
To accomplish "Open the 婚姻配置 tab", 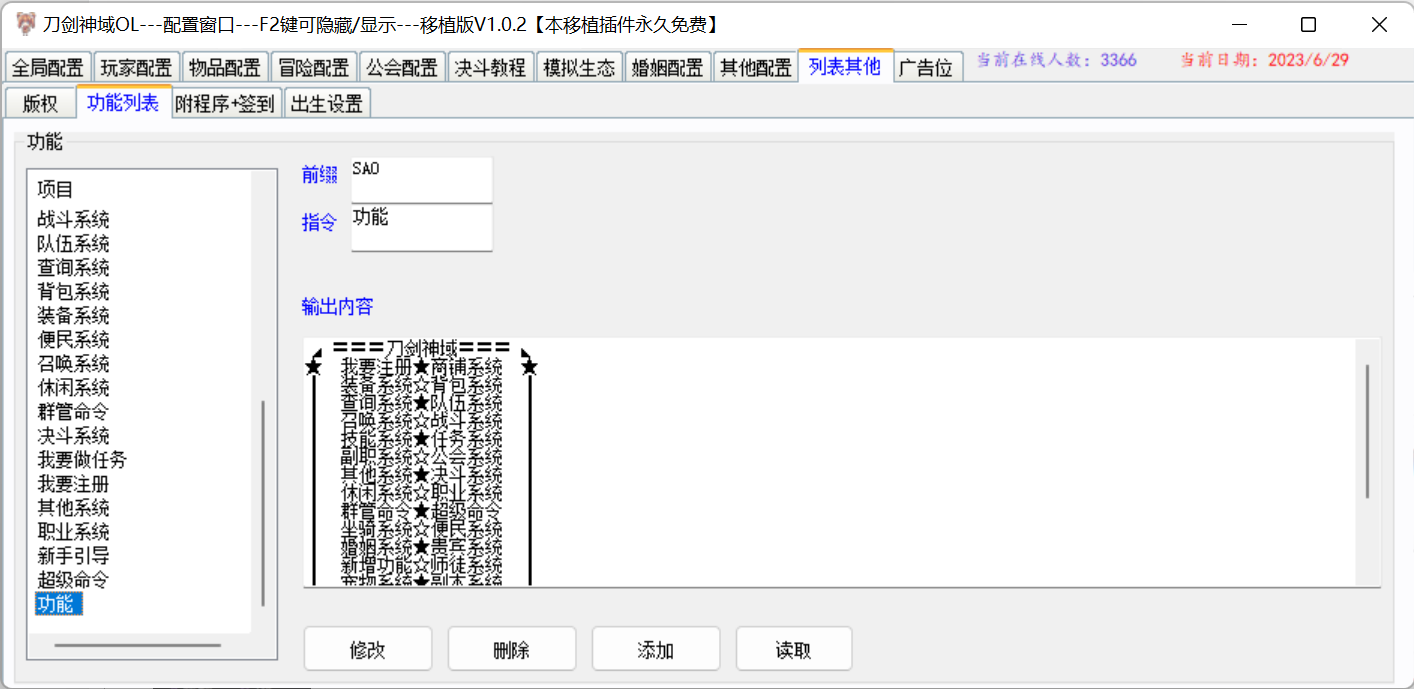I will 668,67.
